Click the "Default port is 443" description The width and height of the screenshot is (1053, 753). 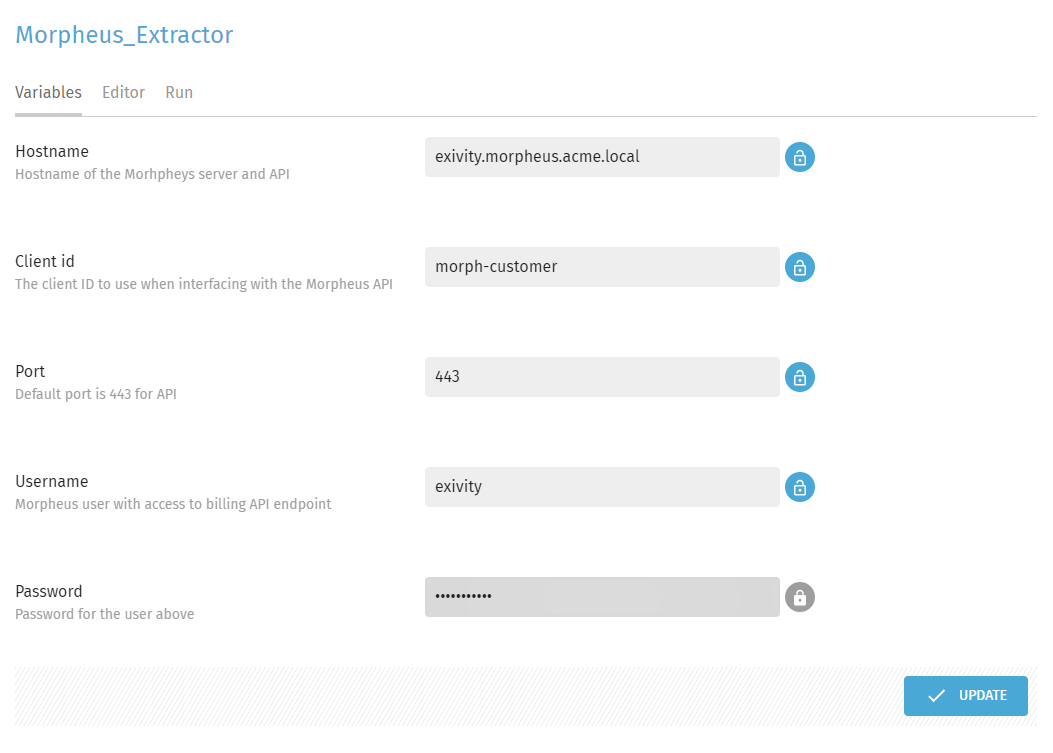click(96, 394)
